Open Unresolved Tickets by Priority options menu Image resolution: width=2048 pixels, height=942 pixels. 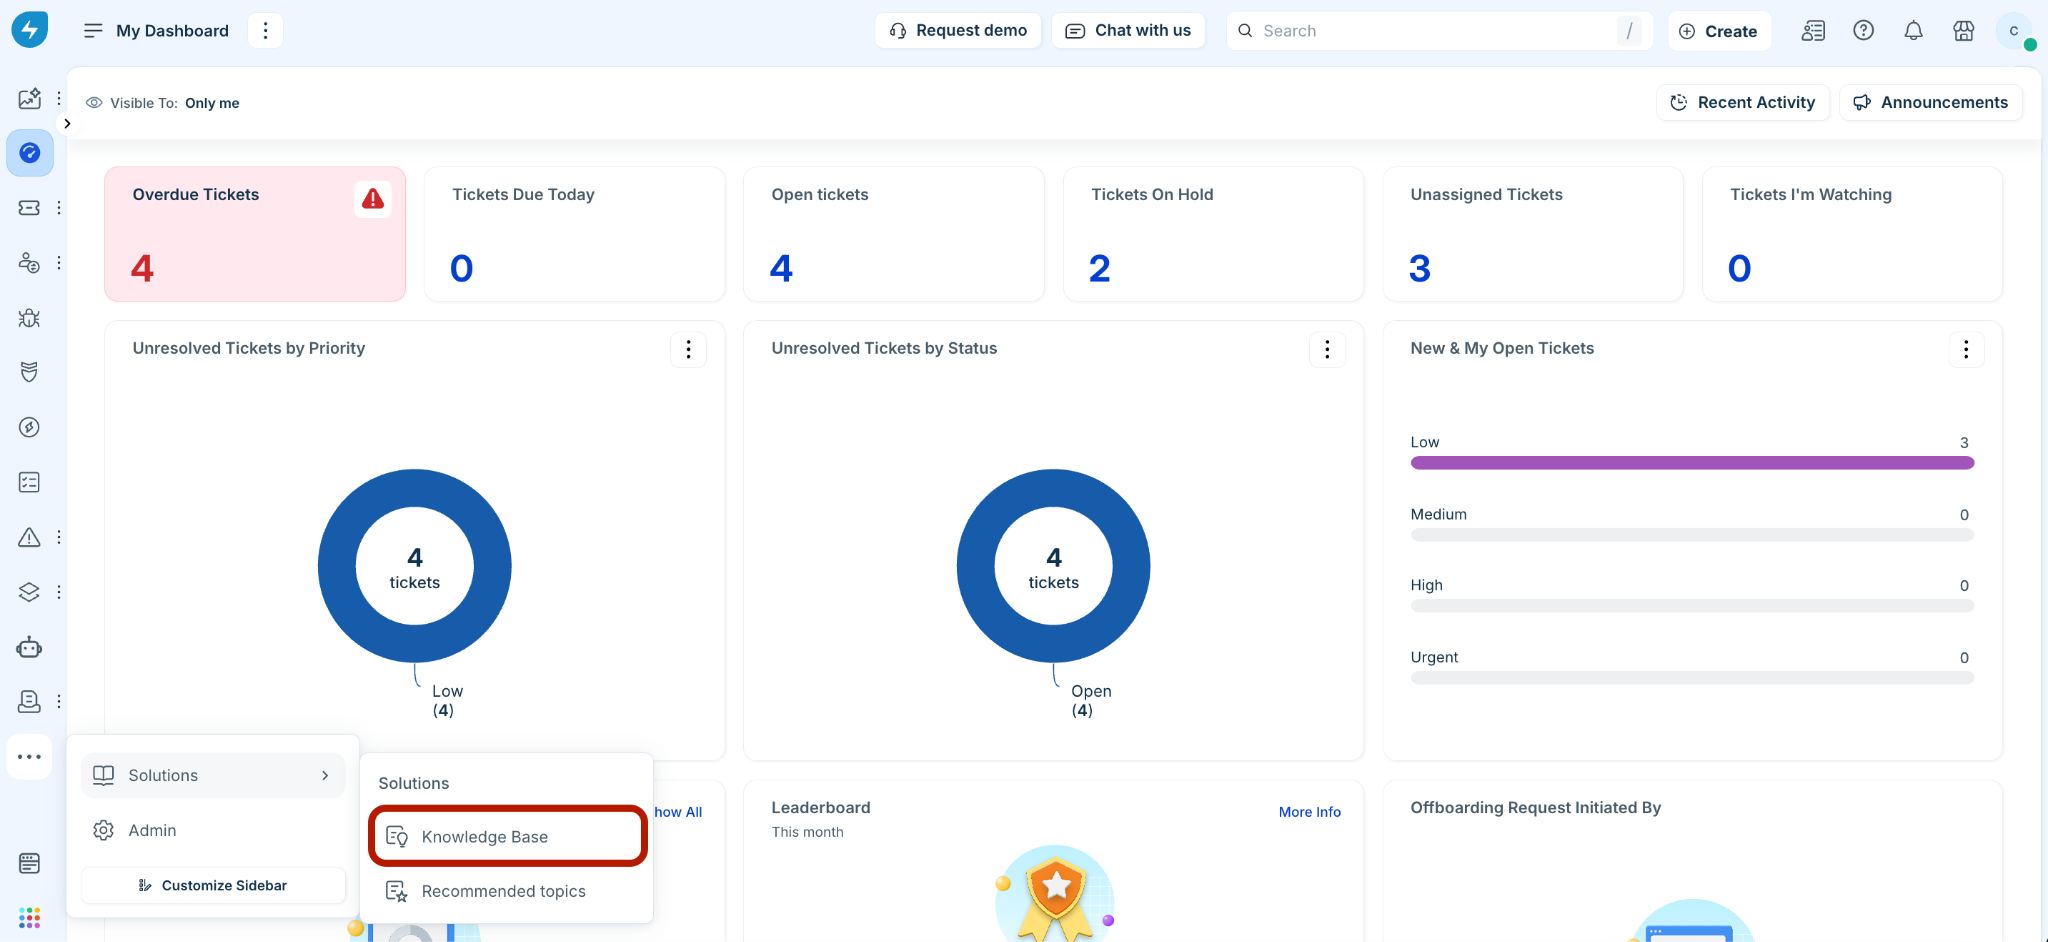(688, 349)
